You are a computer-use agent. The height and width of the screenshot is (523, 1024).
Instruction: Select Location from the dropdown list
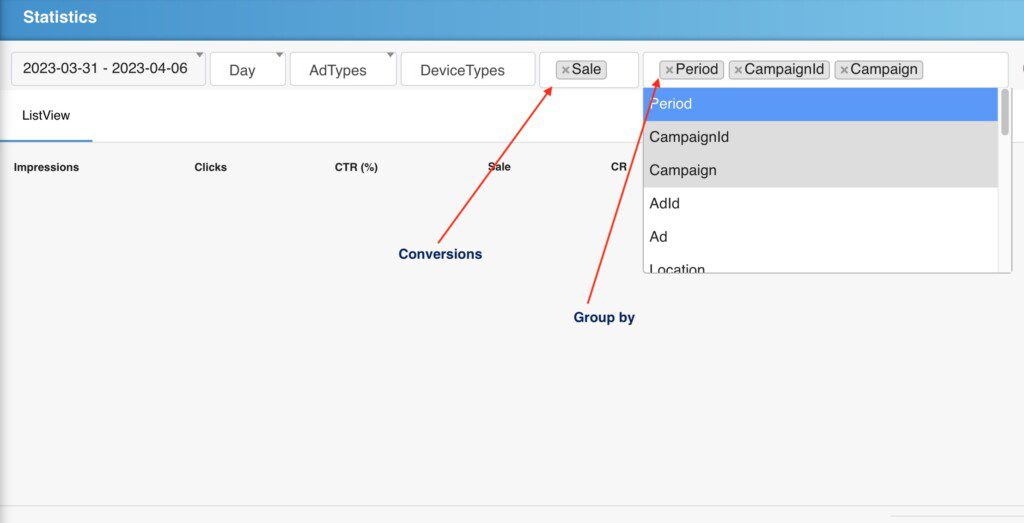(x=820, y=266)
